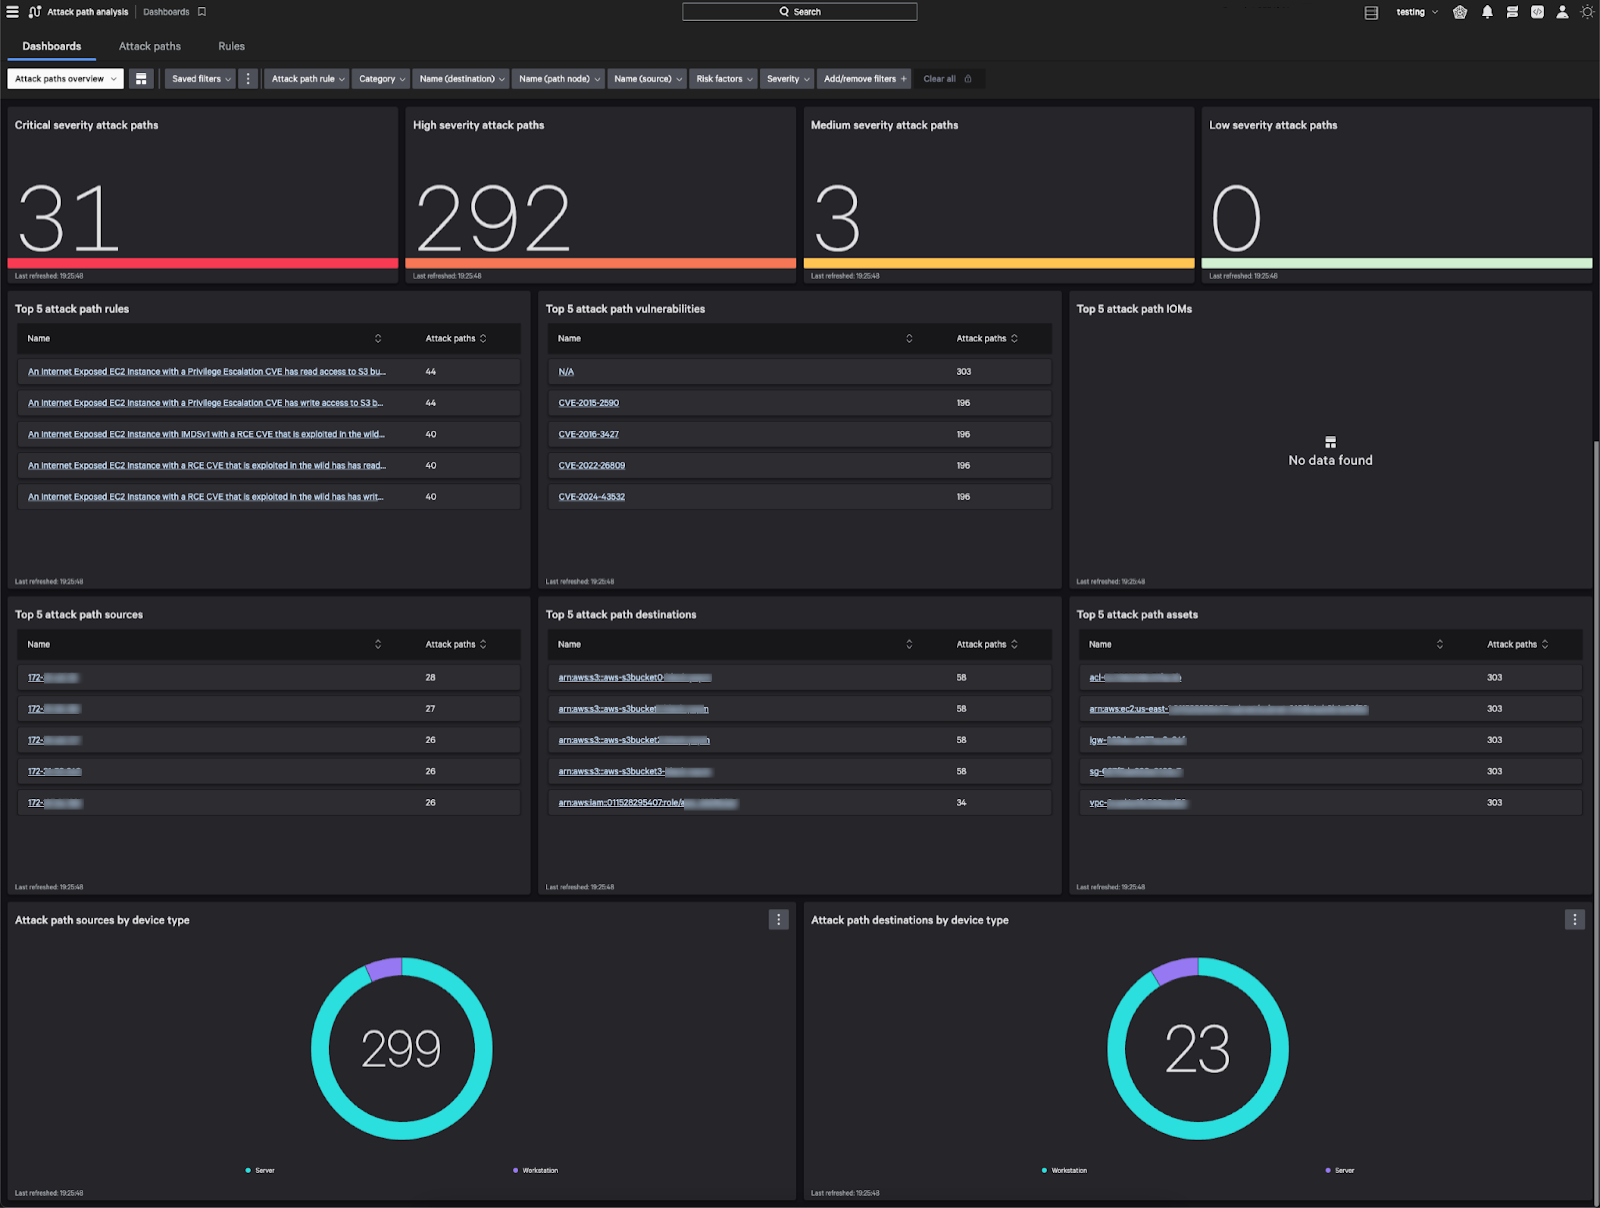Click the dashboard layout icon next to overview
This screenshot has height=1208, width=1600.
(x=141, y=79)
